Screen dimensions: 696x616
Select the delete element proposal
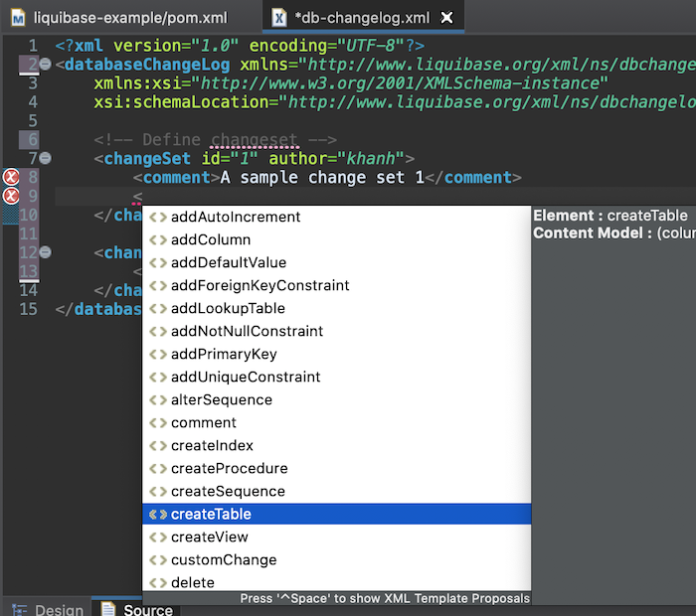click(x=336, y=582)
